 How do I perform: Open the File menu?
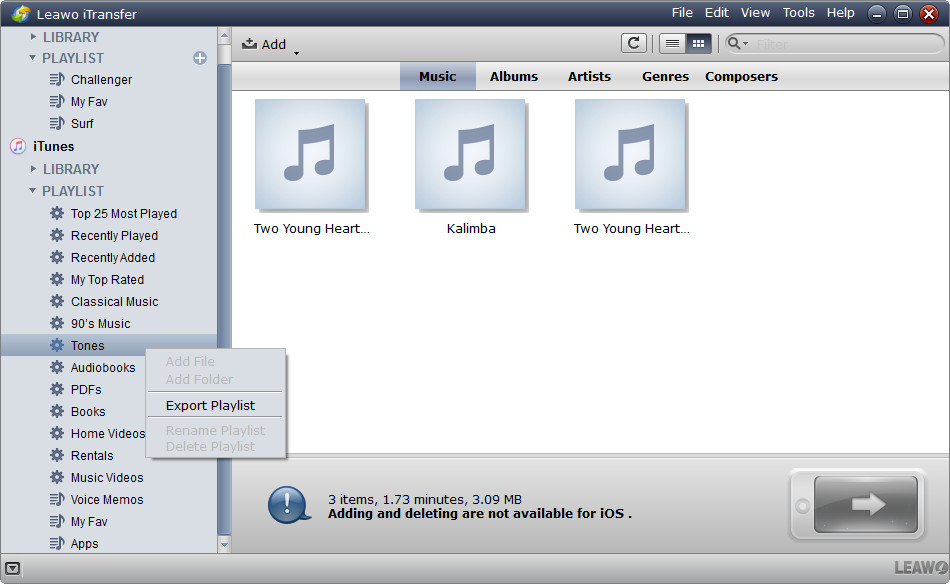(x=682, y=13)
